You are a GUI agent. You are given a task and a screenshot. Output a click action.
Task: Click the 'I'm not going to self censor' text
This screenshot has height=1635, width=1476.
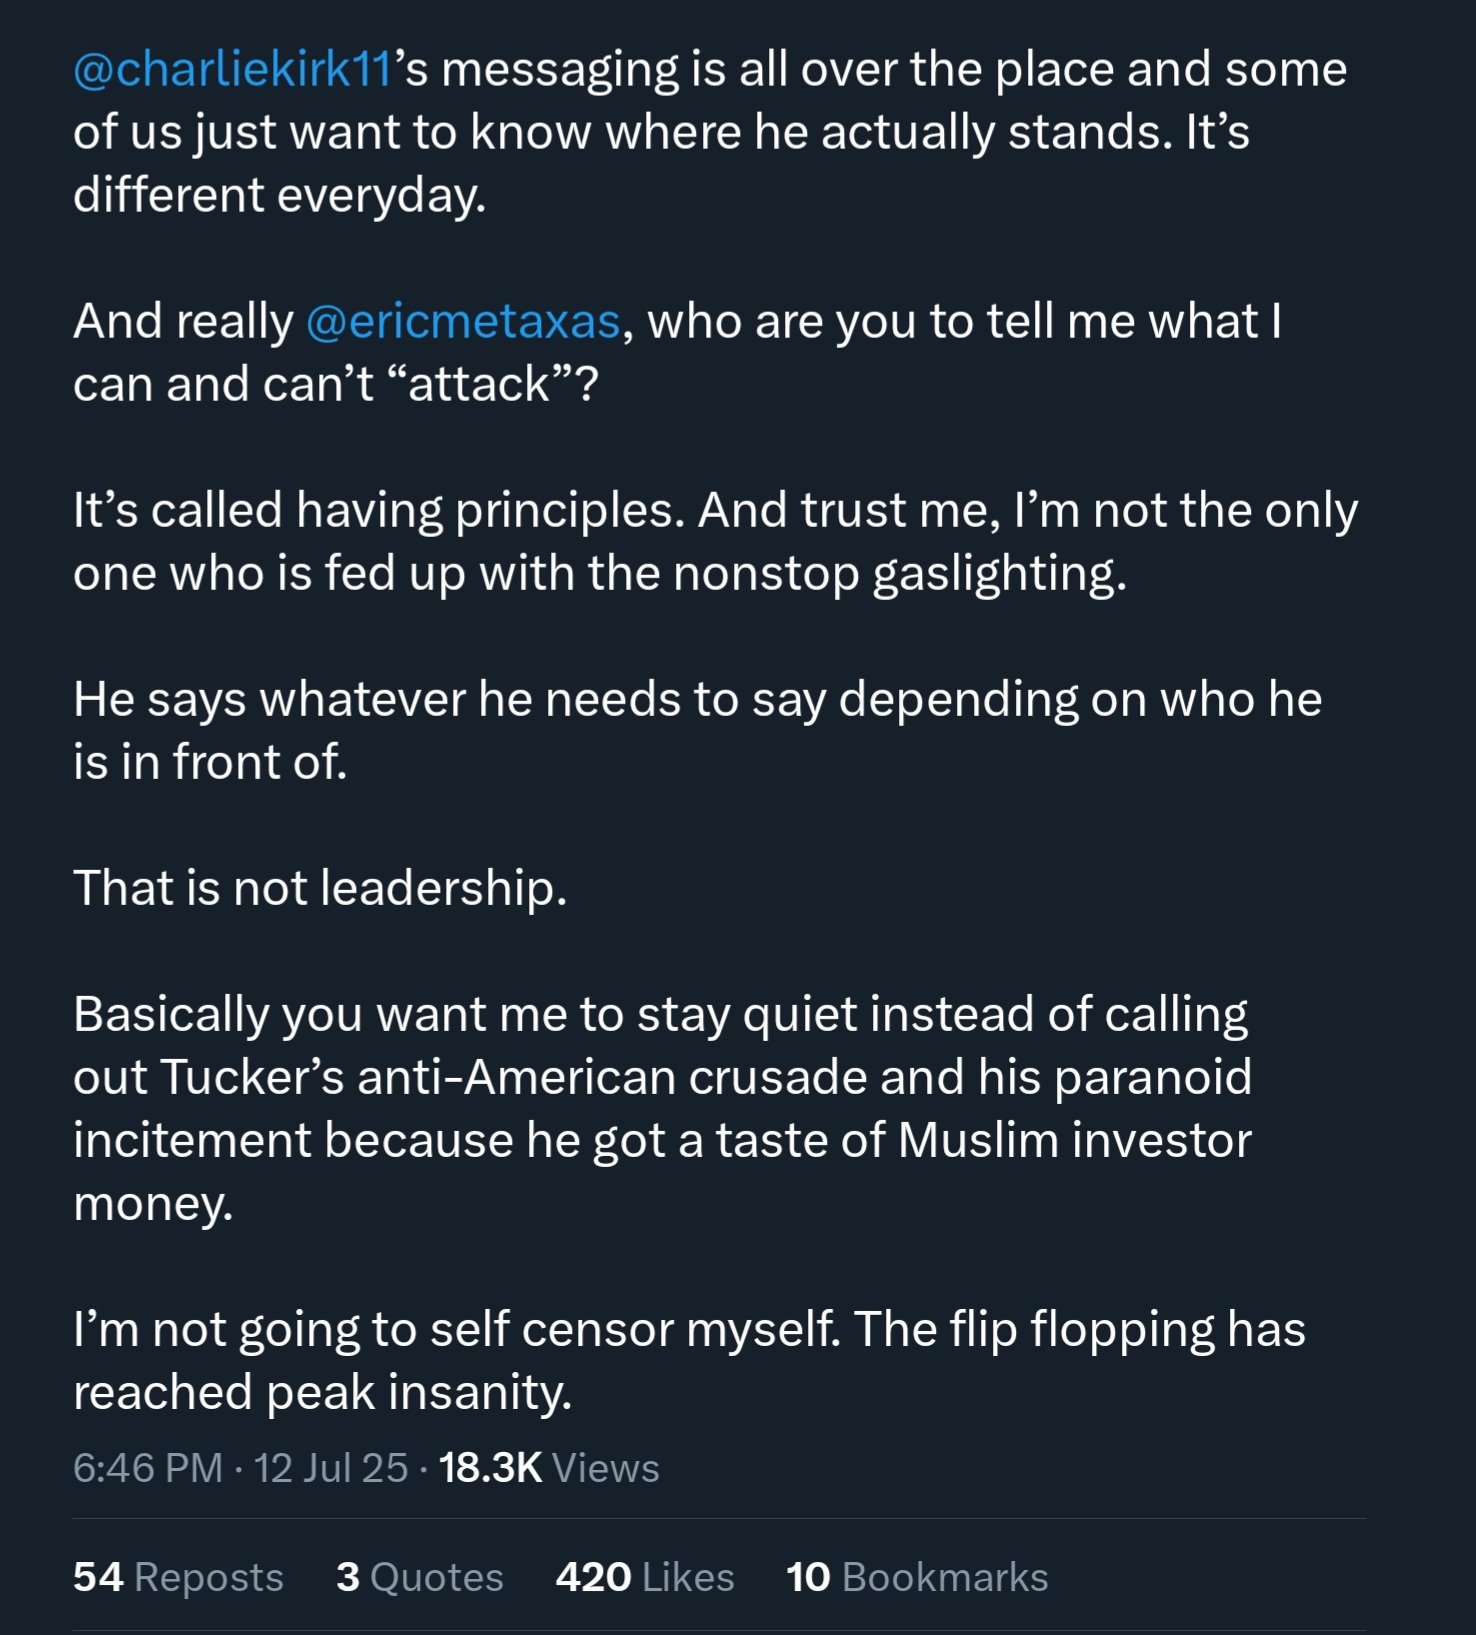457,1330
